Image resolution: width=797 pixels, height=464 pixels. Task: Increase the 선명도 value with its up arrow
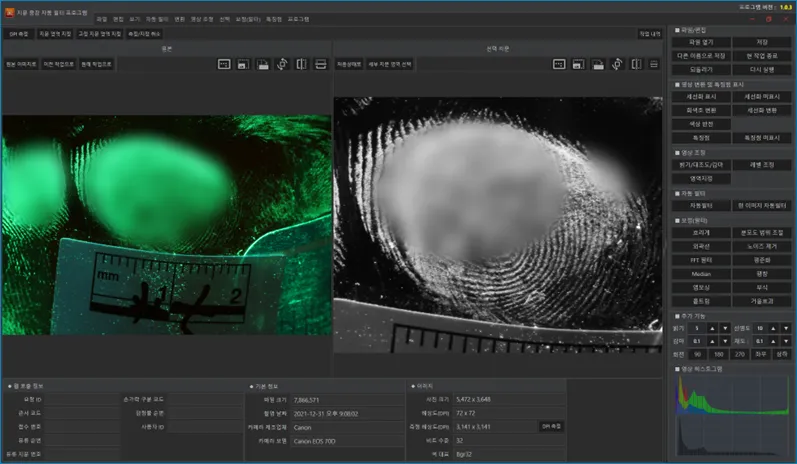(x=774, y=328)
